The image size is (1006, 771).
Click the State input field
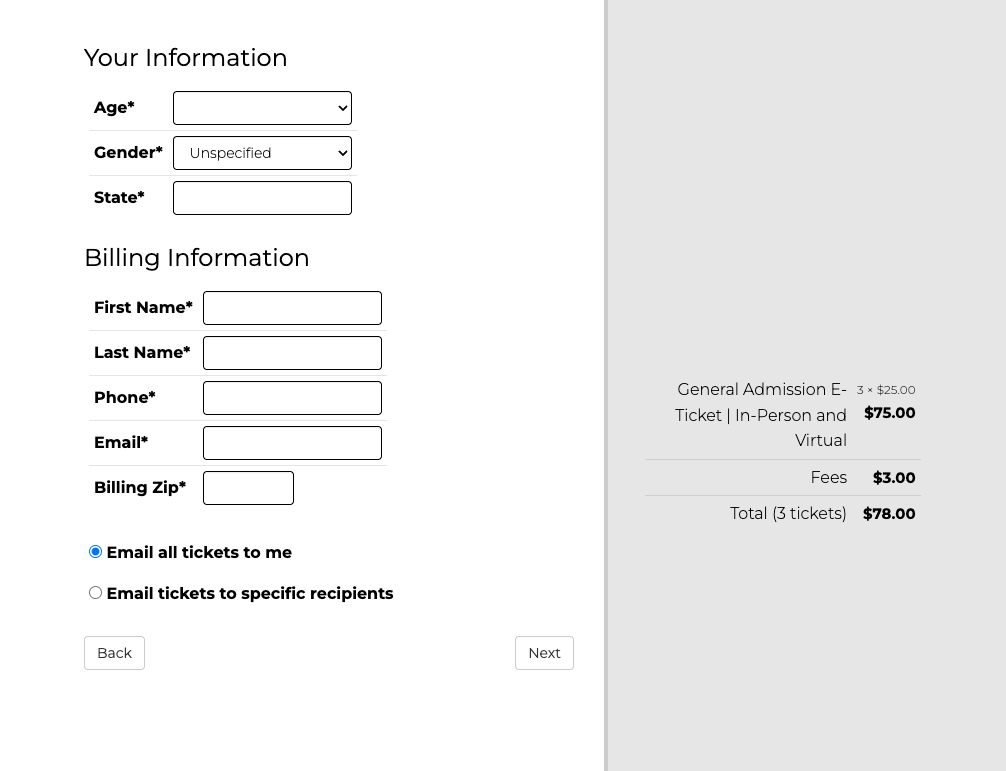262,198
